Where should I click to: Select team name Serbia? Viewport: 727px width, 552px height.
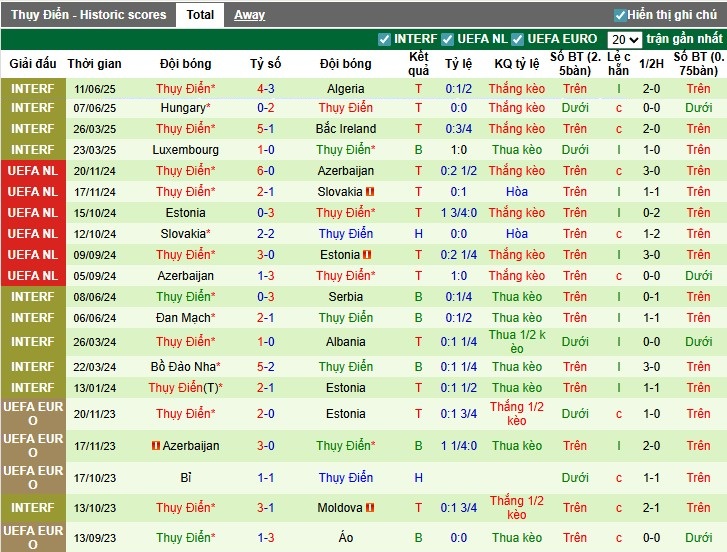click(345, 297)
